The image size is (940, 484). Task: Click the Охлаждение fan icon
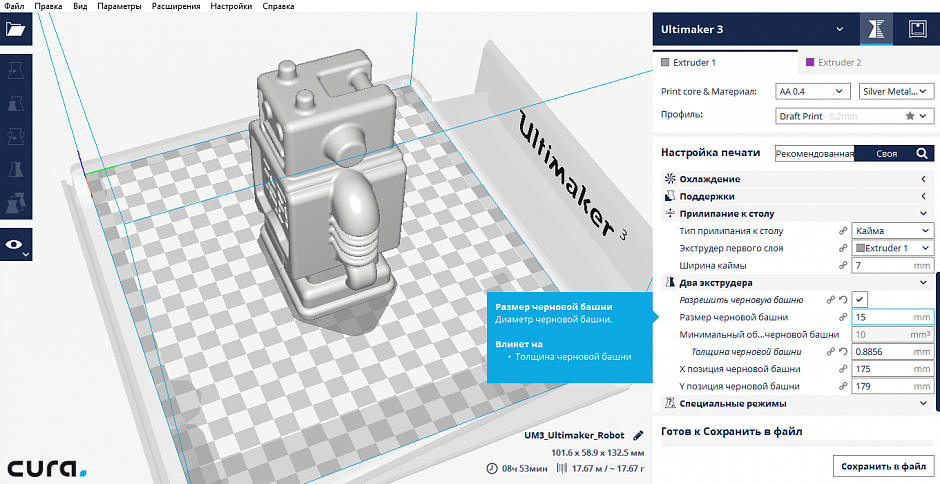click(x=670, y=179)
